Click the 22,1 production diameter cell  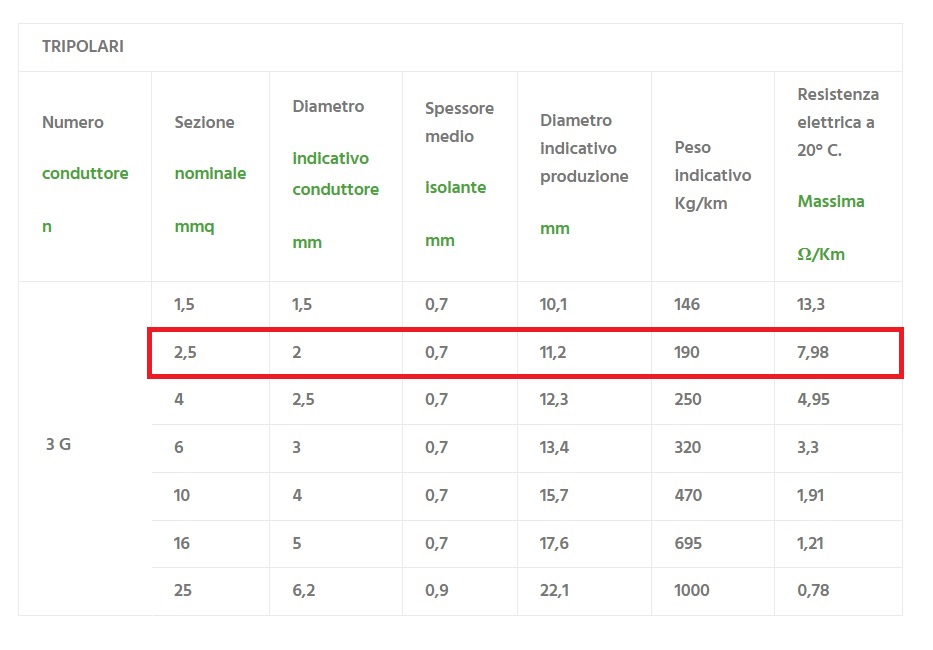pos(554,591)
